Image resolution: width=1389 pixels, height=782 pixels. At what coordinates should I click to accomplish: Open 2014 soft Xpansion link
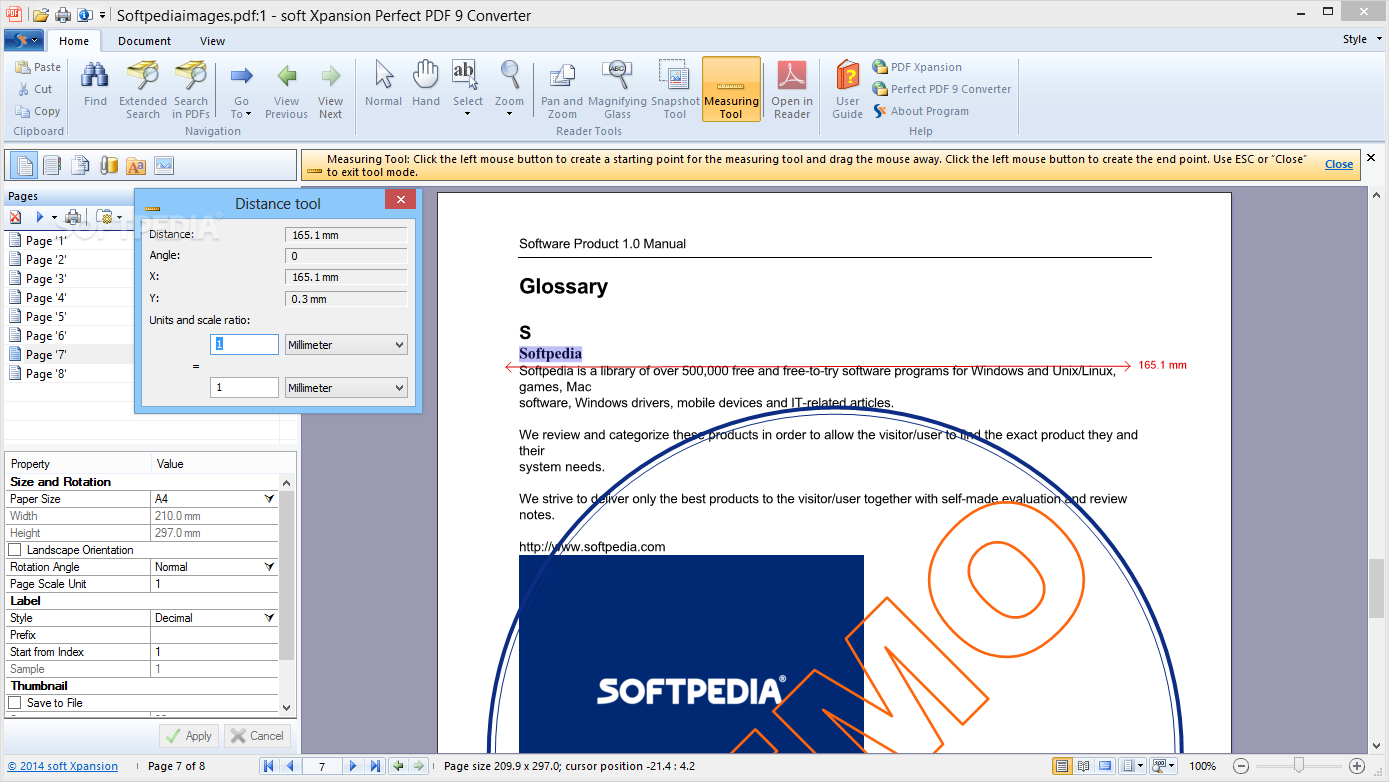click(x=63, y=766)
